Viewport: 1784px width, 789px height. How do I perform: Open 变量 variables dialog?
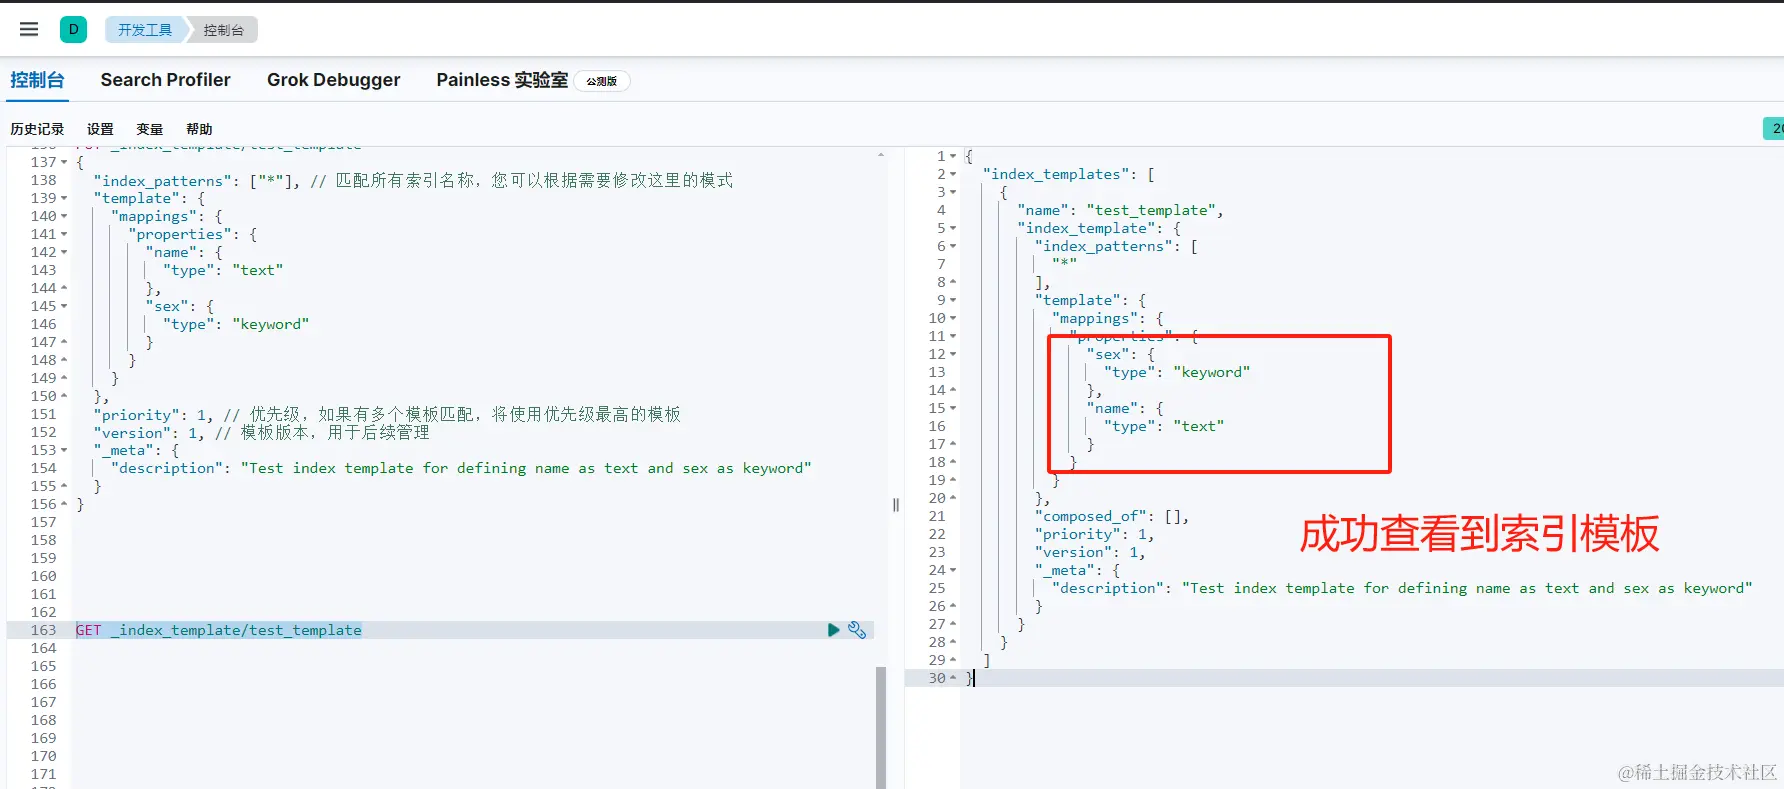pos(150,129)
